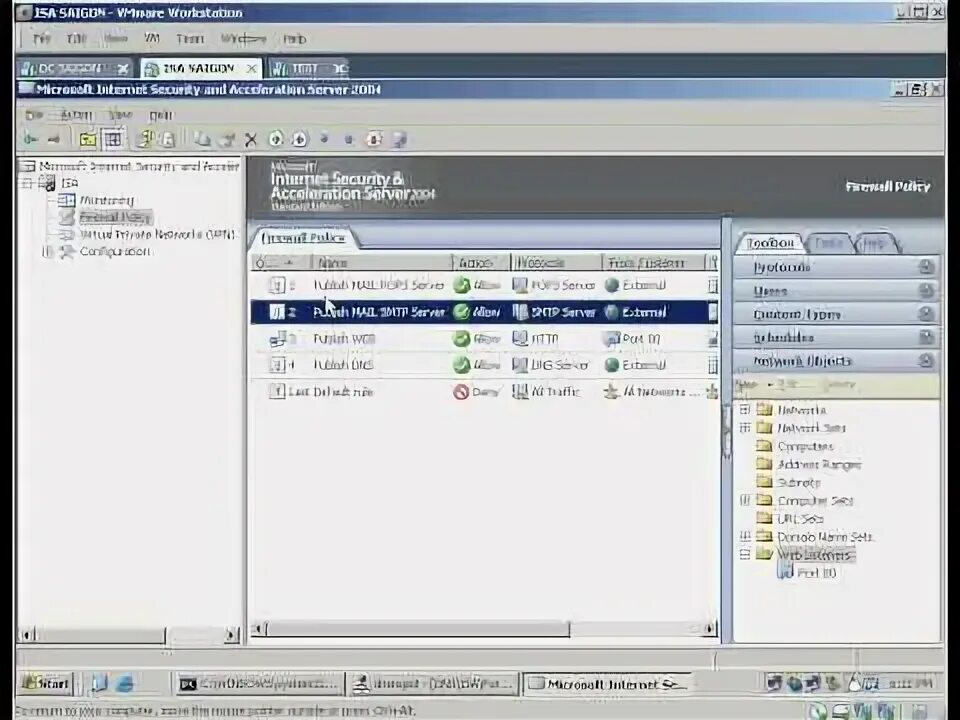Screen dimensions: 960x720
Task: Click the HTTP protocol icon in Web rule
Action: click(x=520, y=338)
